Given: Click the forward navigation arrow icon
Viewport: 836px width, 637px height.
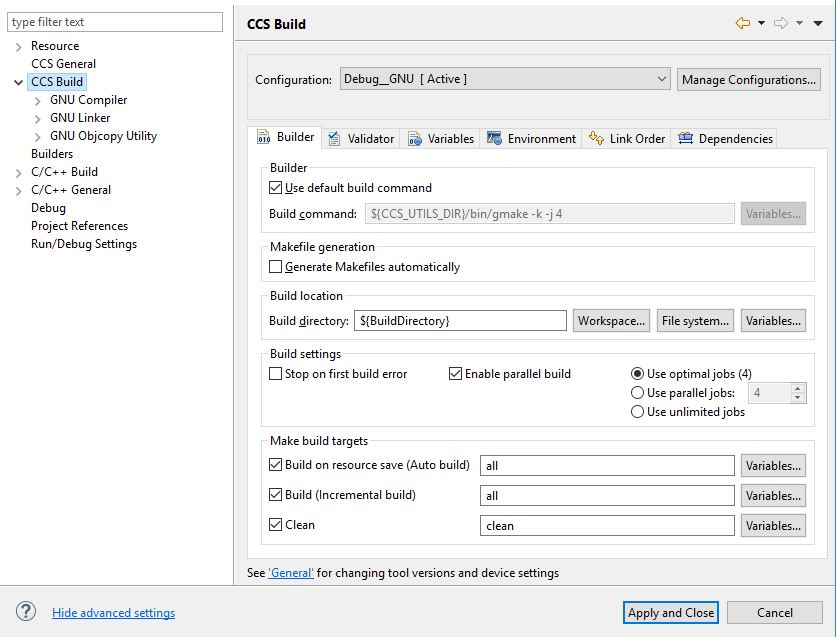Looking at the screenshot, I should (x=781, y=23).
